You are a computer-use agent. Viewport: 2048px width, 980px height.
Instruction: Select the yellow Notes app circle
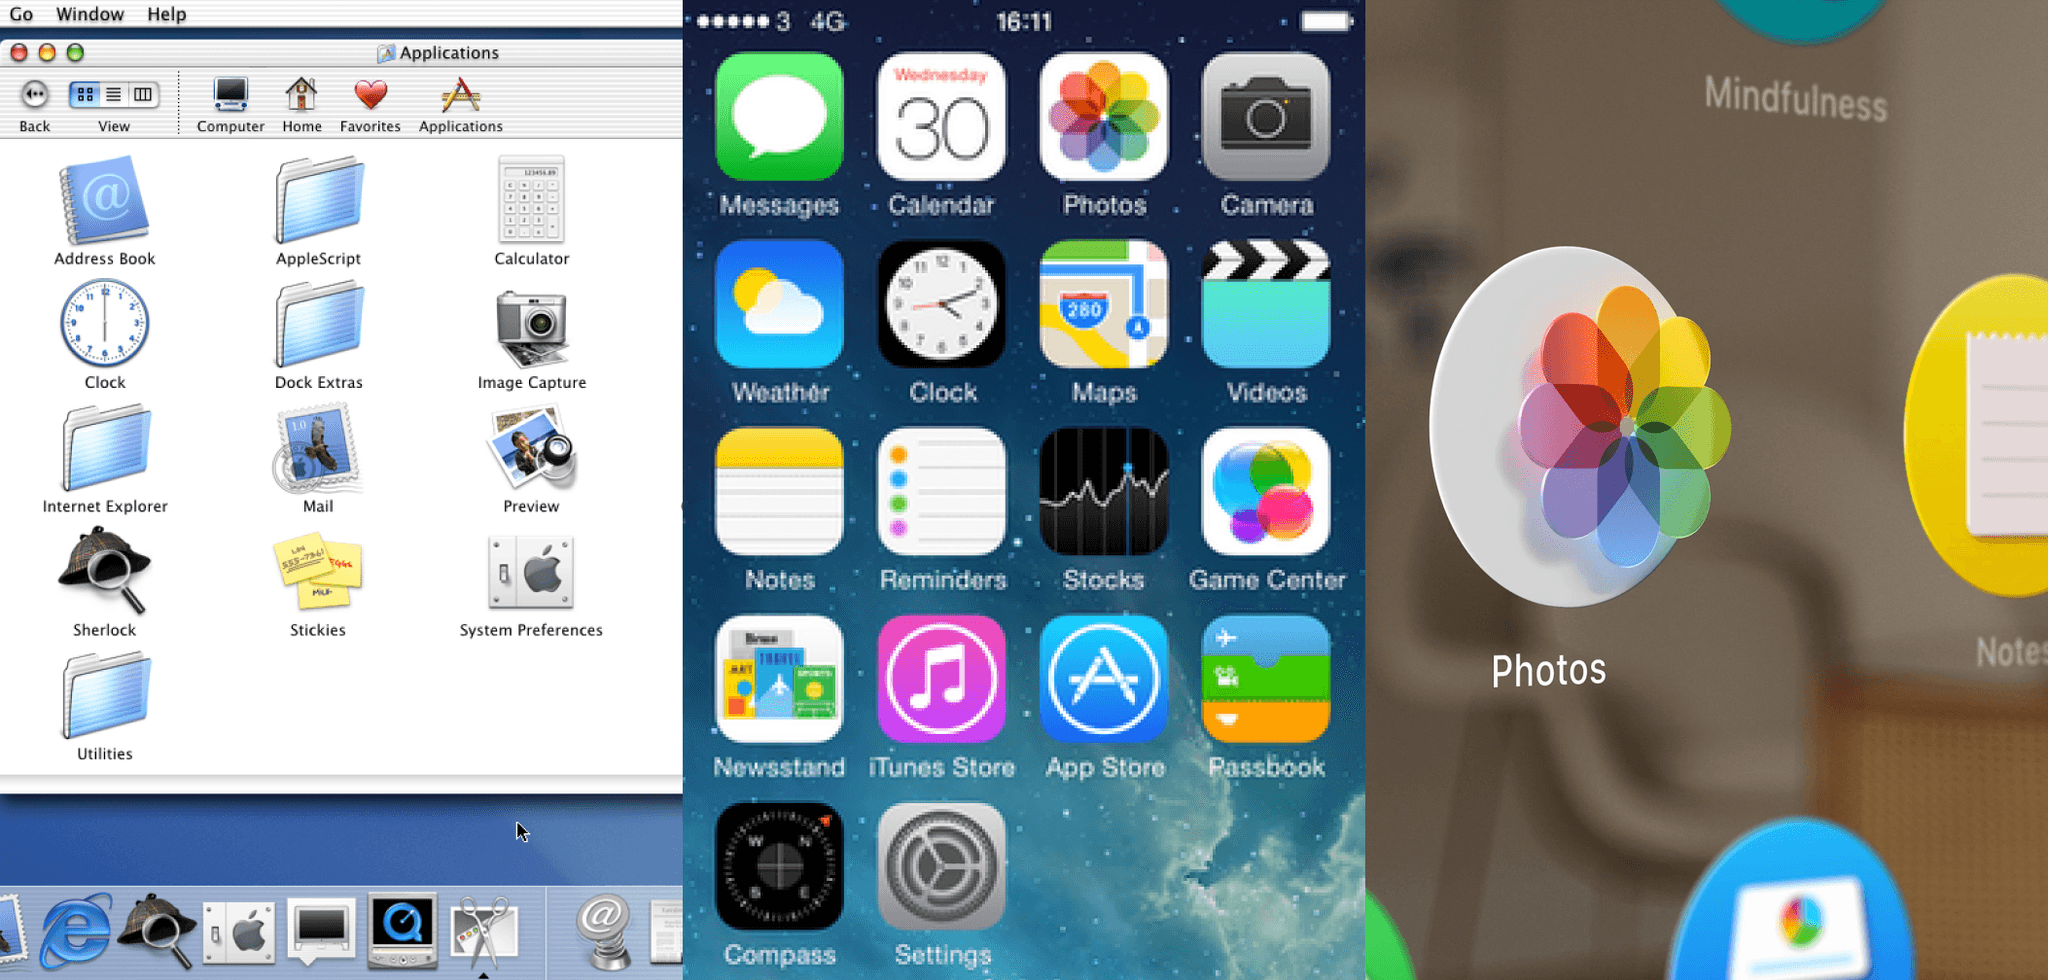pos(1978,436)
